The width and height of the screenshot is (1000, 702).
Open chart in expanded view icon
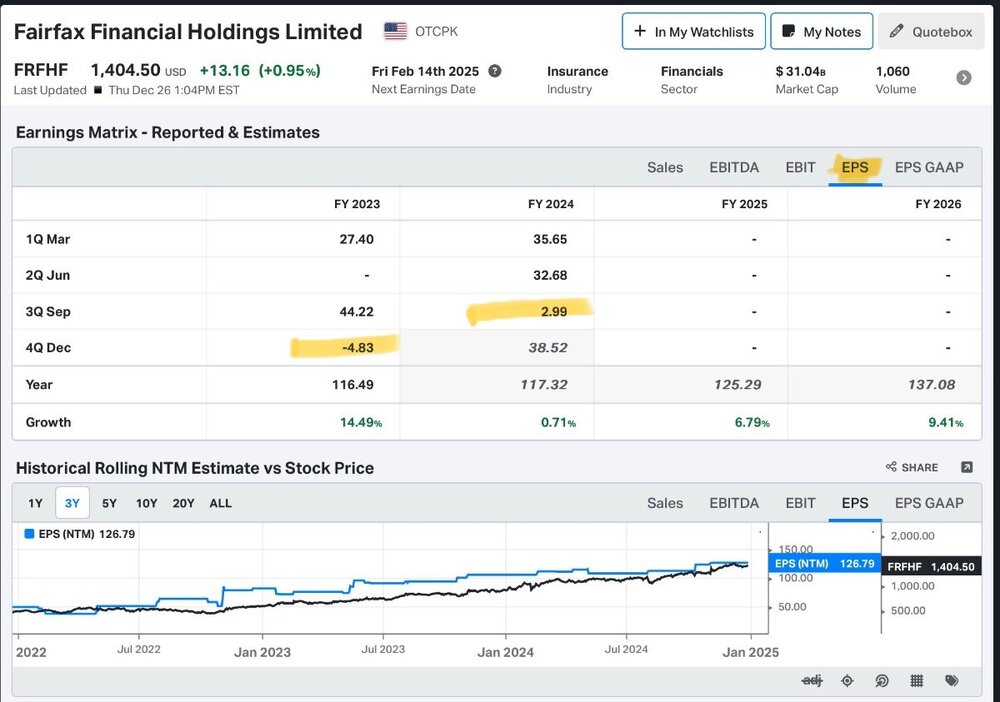tap(967, 467)
